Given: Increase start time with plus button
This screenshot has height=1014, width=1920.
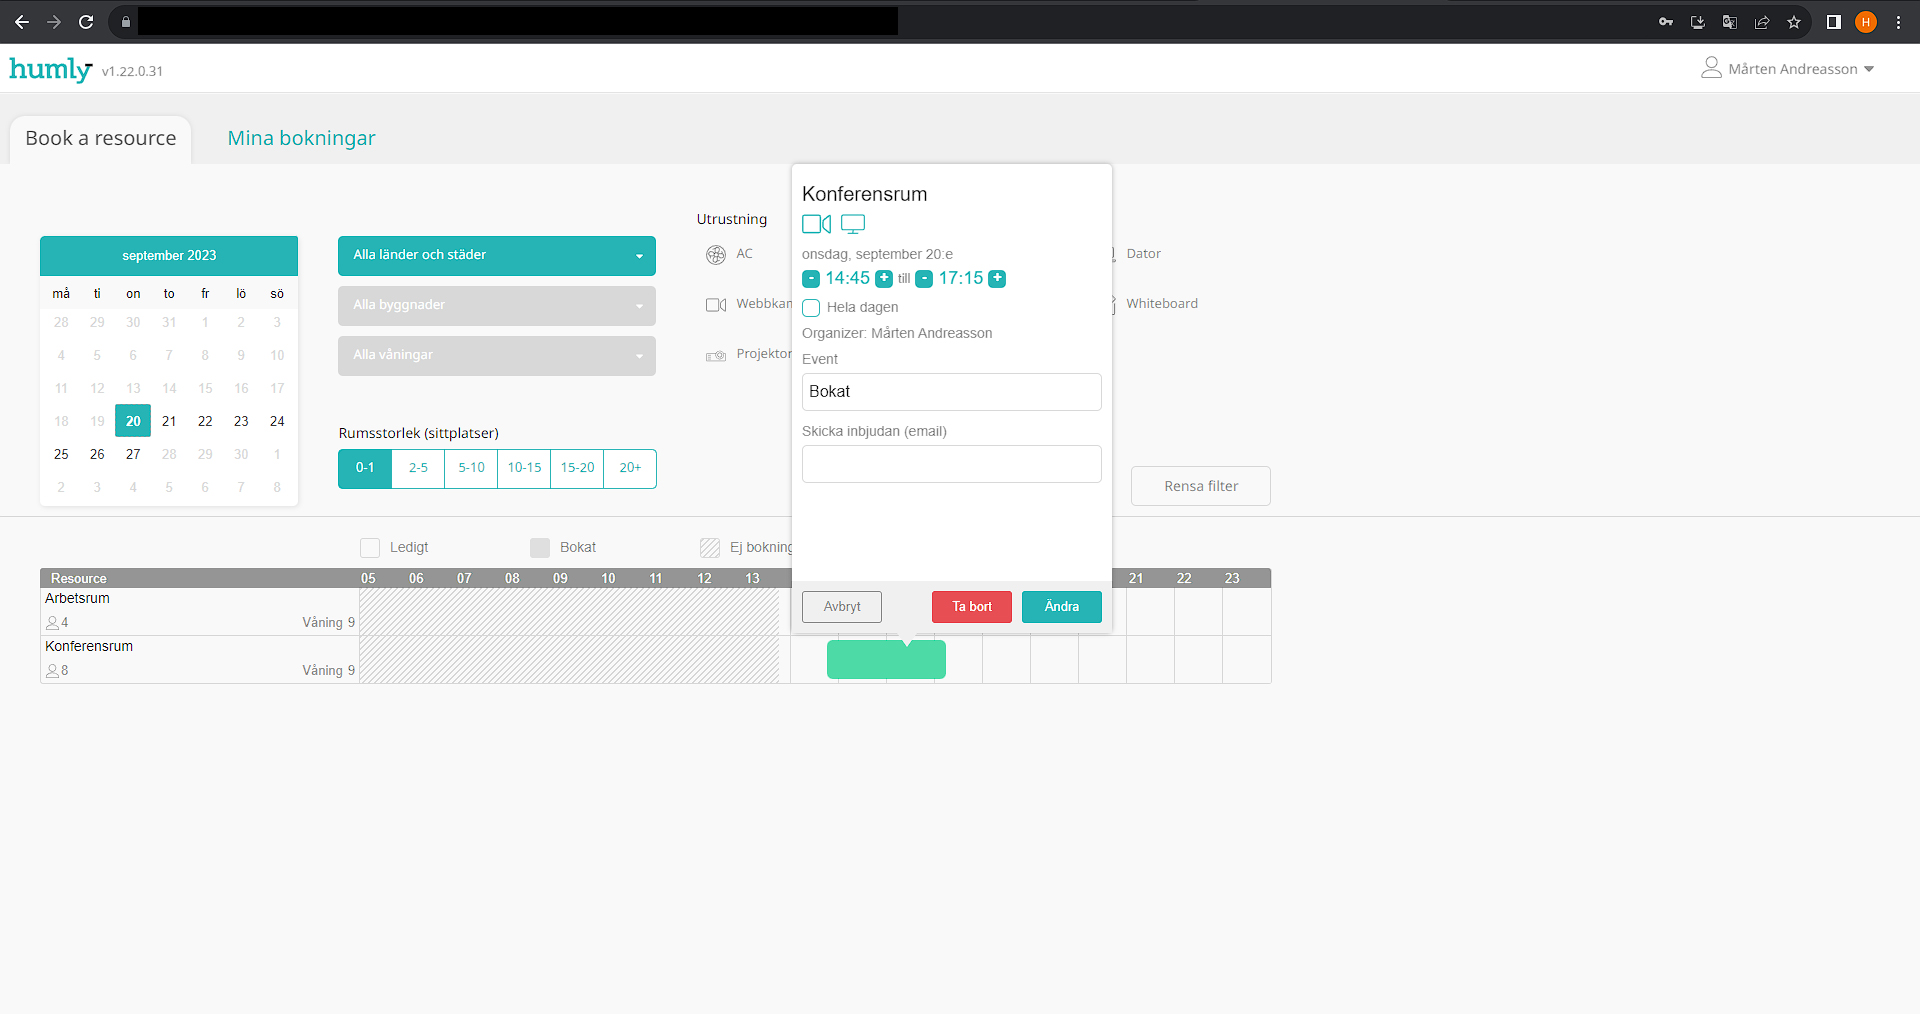Looking at the screenshot, I should tap(884, 279).
